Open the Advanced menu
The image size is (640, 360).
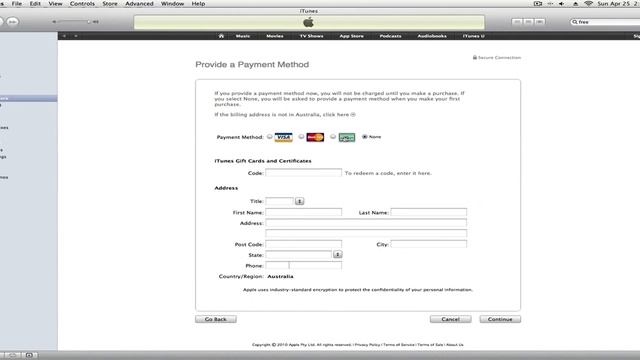pyautogui.click(x=139, y=4)
